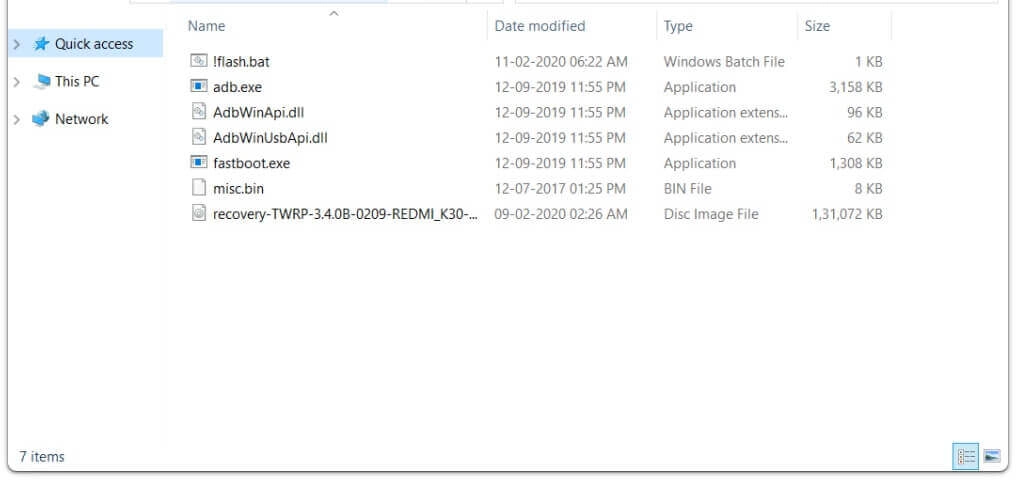Image resolution: width=1016 pixels, height=480 pixels.
Task: Click the AdbWinApi.dll file icon
Action: 198,112
